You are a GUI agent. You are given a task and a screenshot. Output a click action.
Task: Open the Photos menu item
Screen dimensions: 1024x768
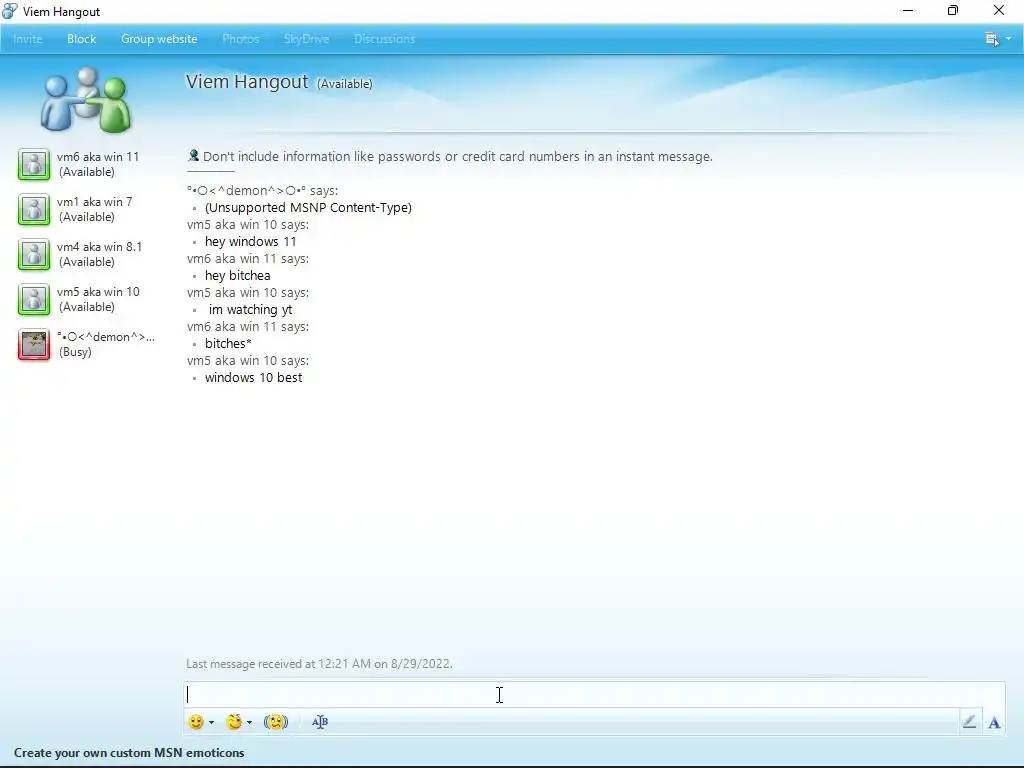click(240, 39)
